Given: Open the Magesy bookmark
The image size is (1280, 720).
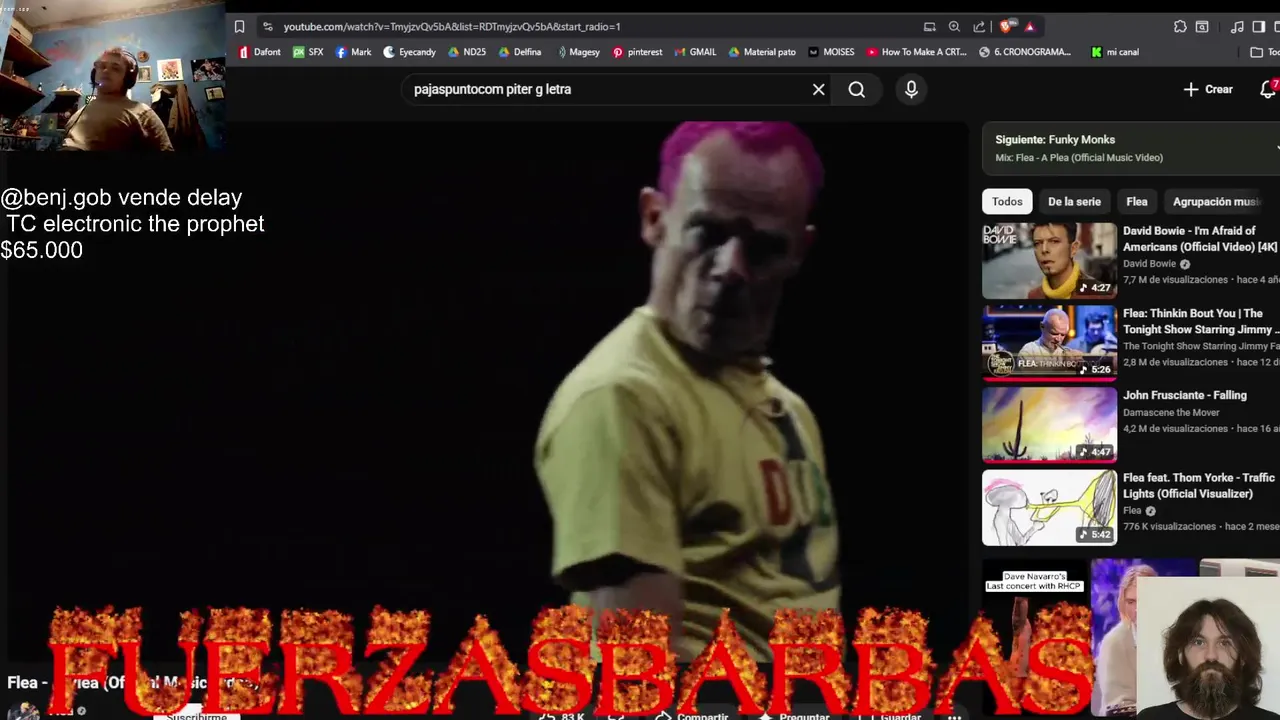Looking at the screenshot, I should tap(578, 52).
